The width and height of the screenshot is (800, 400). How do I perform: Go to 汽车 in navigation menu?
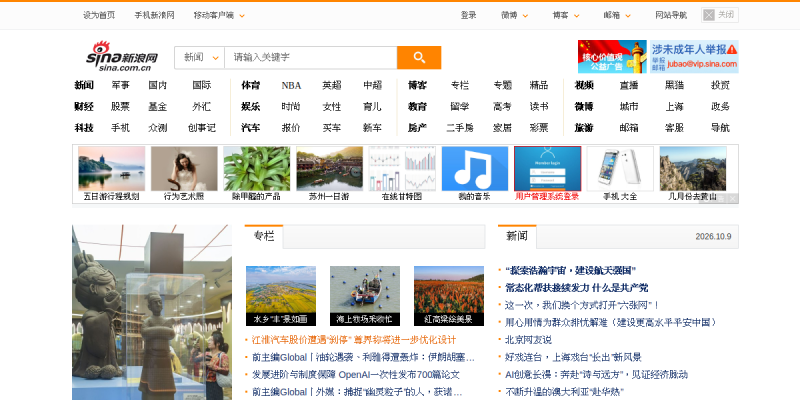point(251,128)
